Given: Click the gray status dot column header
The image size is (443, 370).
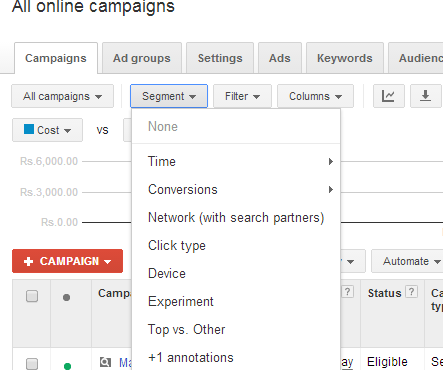Looking at the screenshot, I should pyautogui.click(x=66, y=297).
